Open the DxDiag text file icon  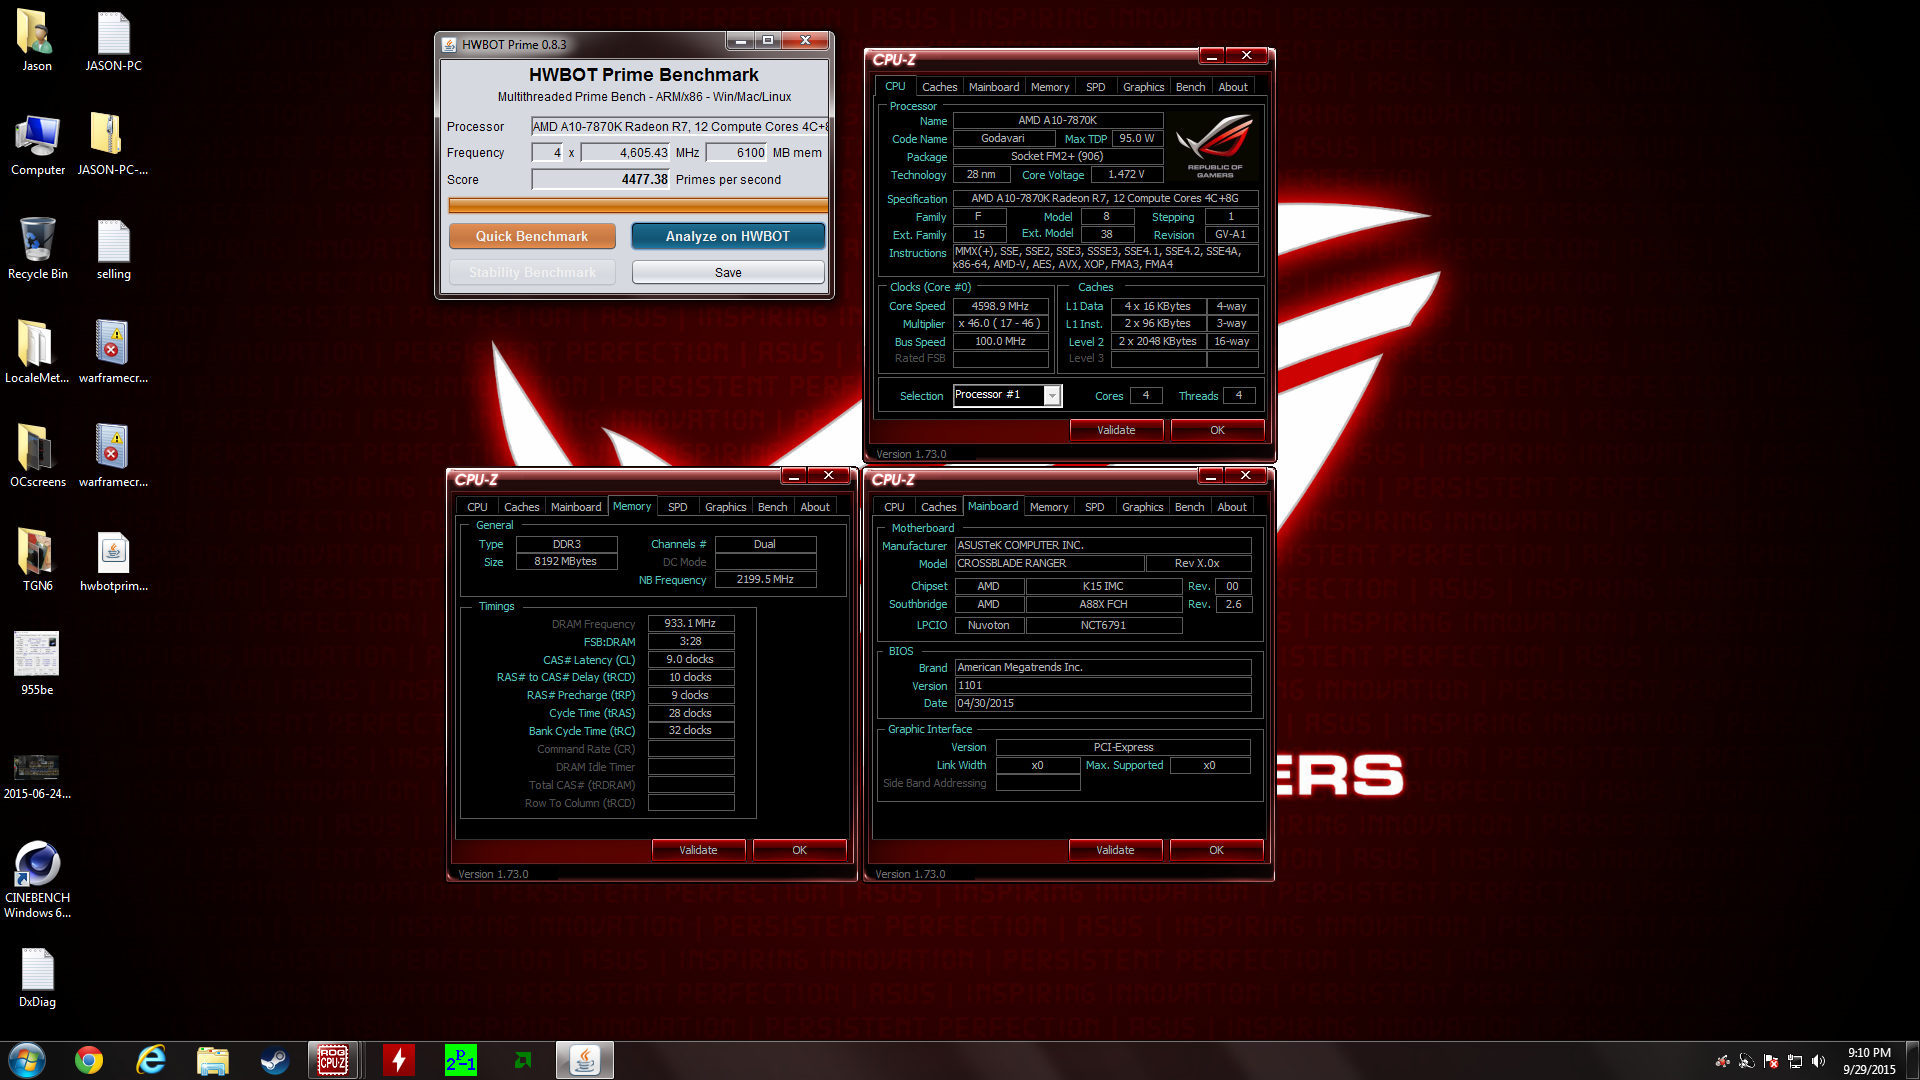point(37,978)
